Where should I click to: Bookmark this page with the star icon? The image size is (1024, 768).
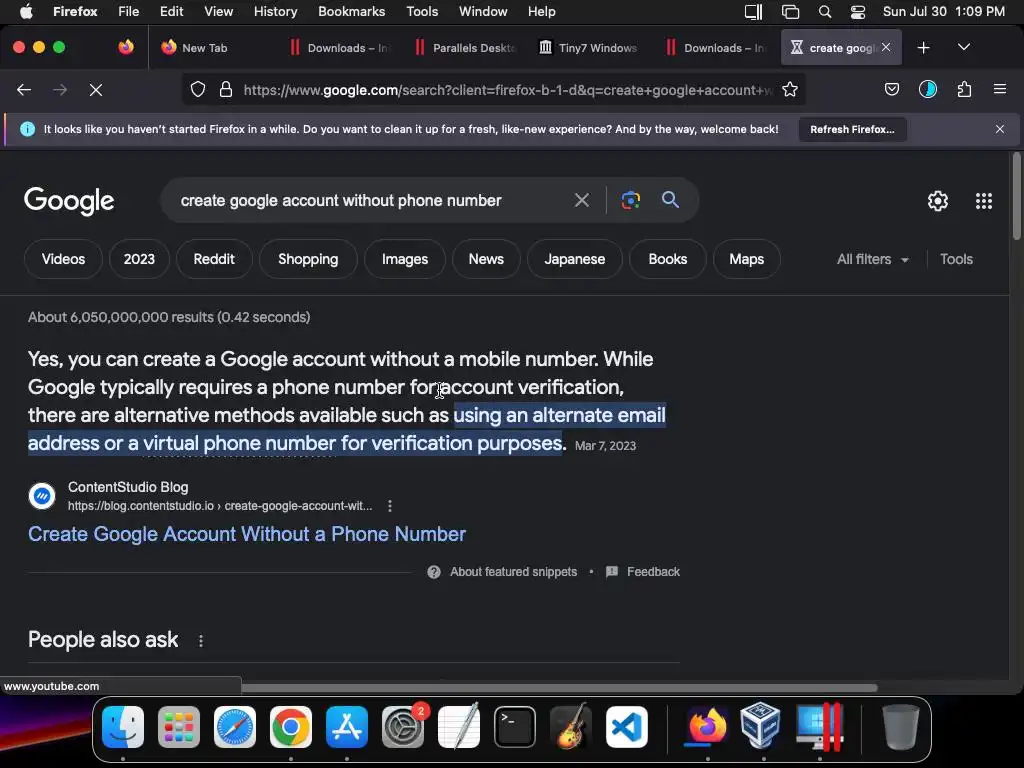[790, 89]
